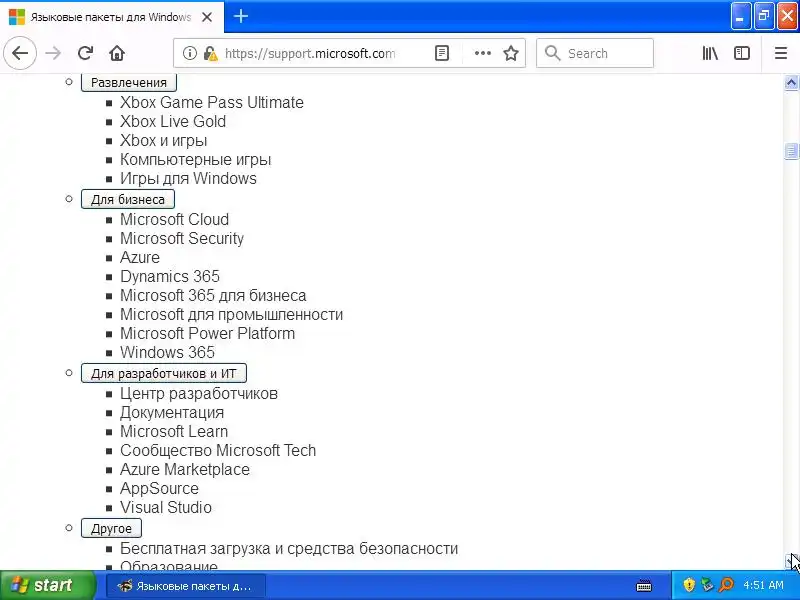This screenshot has height=600, width=800.
Task: Select Языковые пакеты taskbar window button
Action: 186,586
